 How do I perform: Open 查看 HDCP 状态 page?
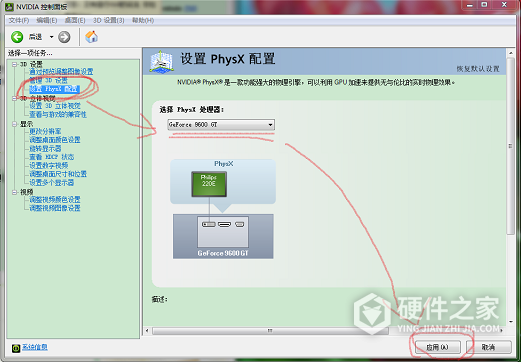(x=52, y=157)
